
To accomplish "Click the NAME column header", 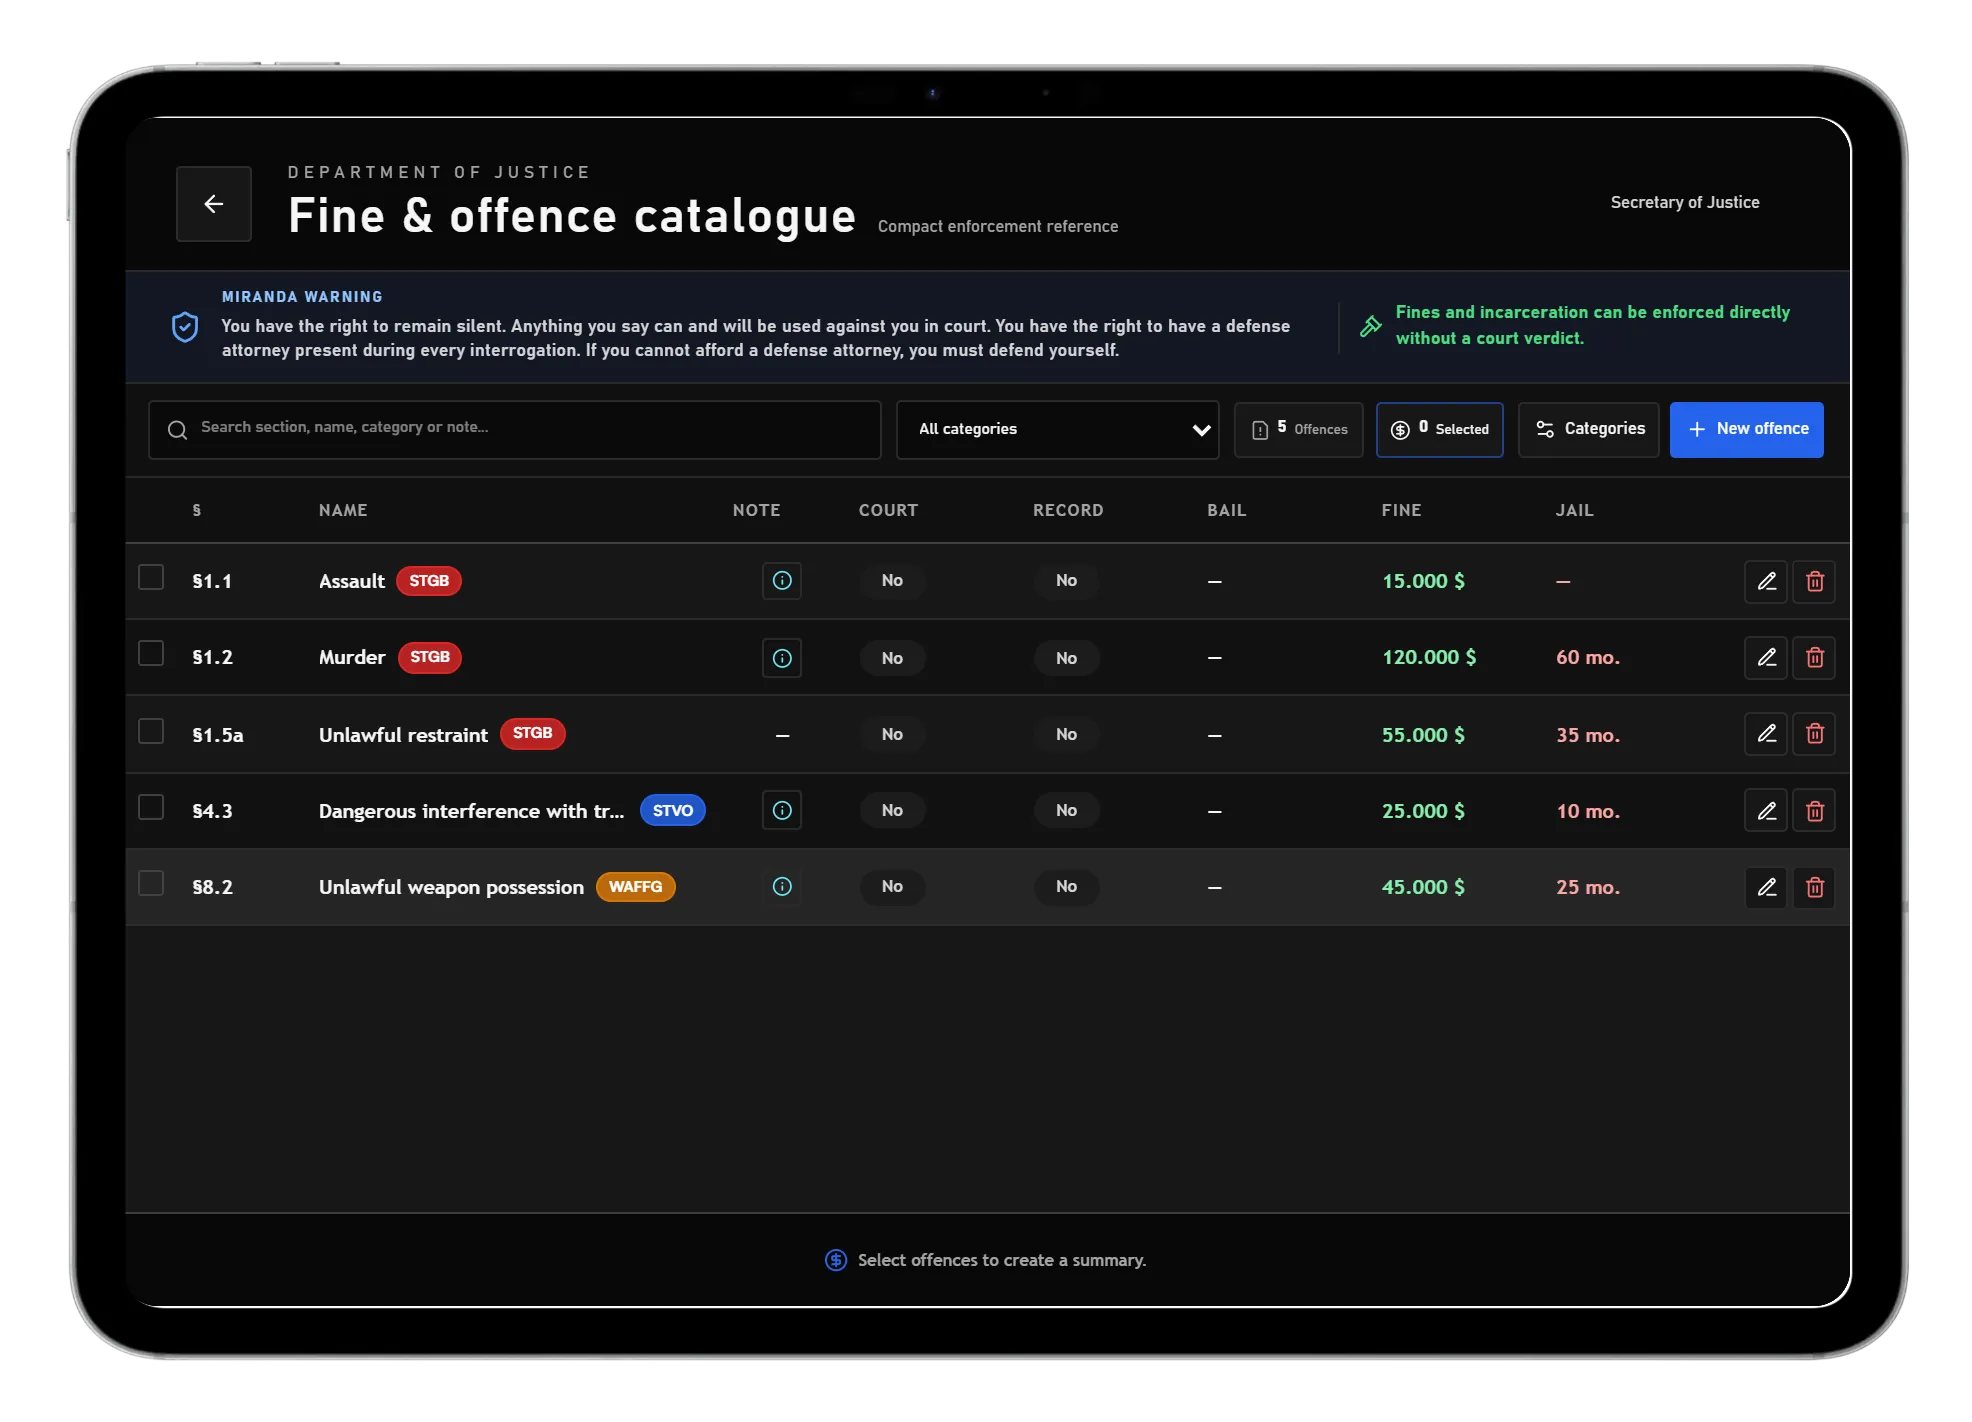I will [343, 510].
